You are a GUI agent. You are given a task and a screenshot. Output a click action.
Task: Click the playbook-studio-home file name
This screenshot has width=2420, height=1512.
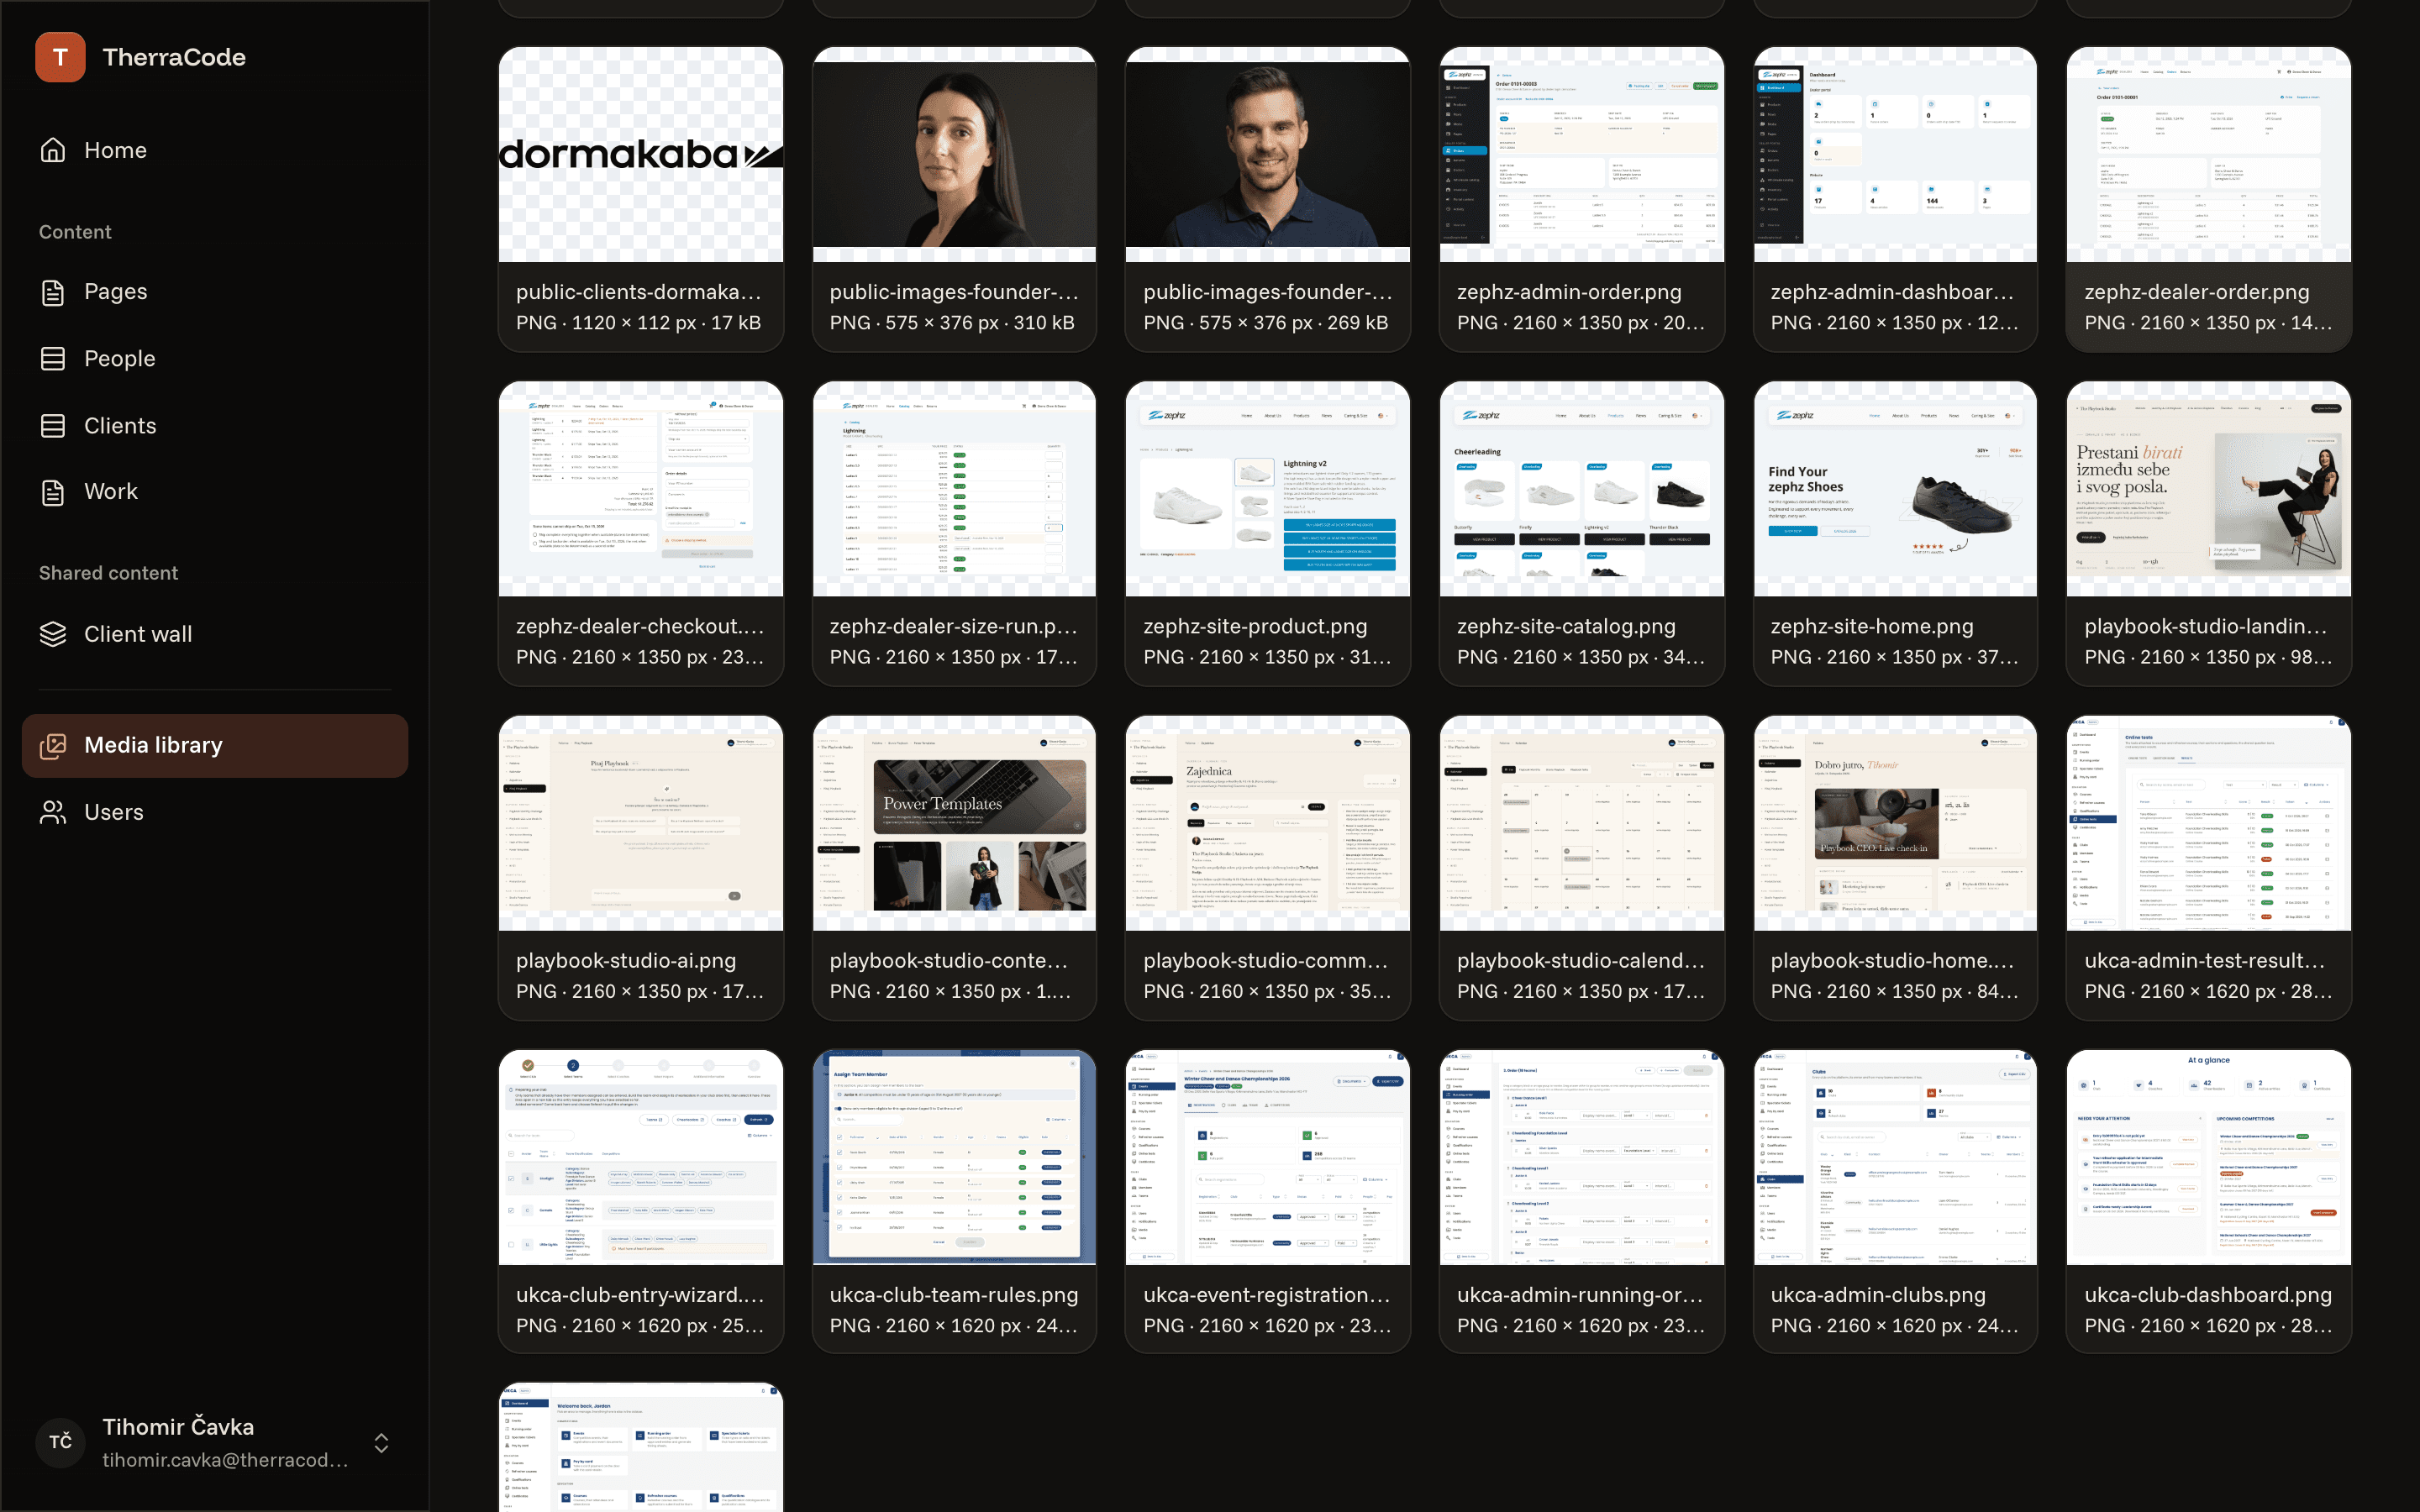point(1894,960)
